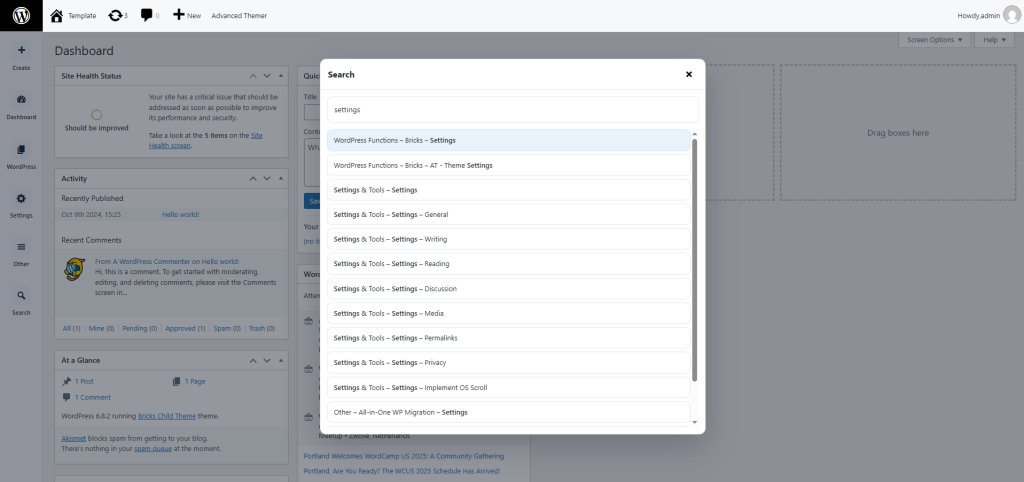Viewport: 1024px width, 482px height.
Task: Open the Help dropdown tab
Action: coord(991,40)
